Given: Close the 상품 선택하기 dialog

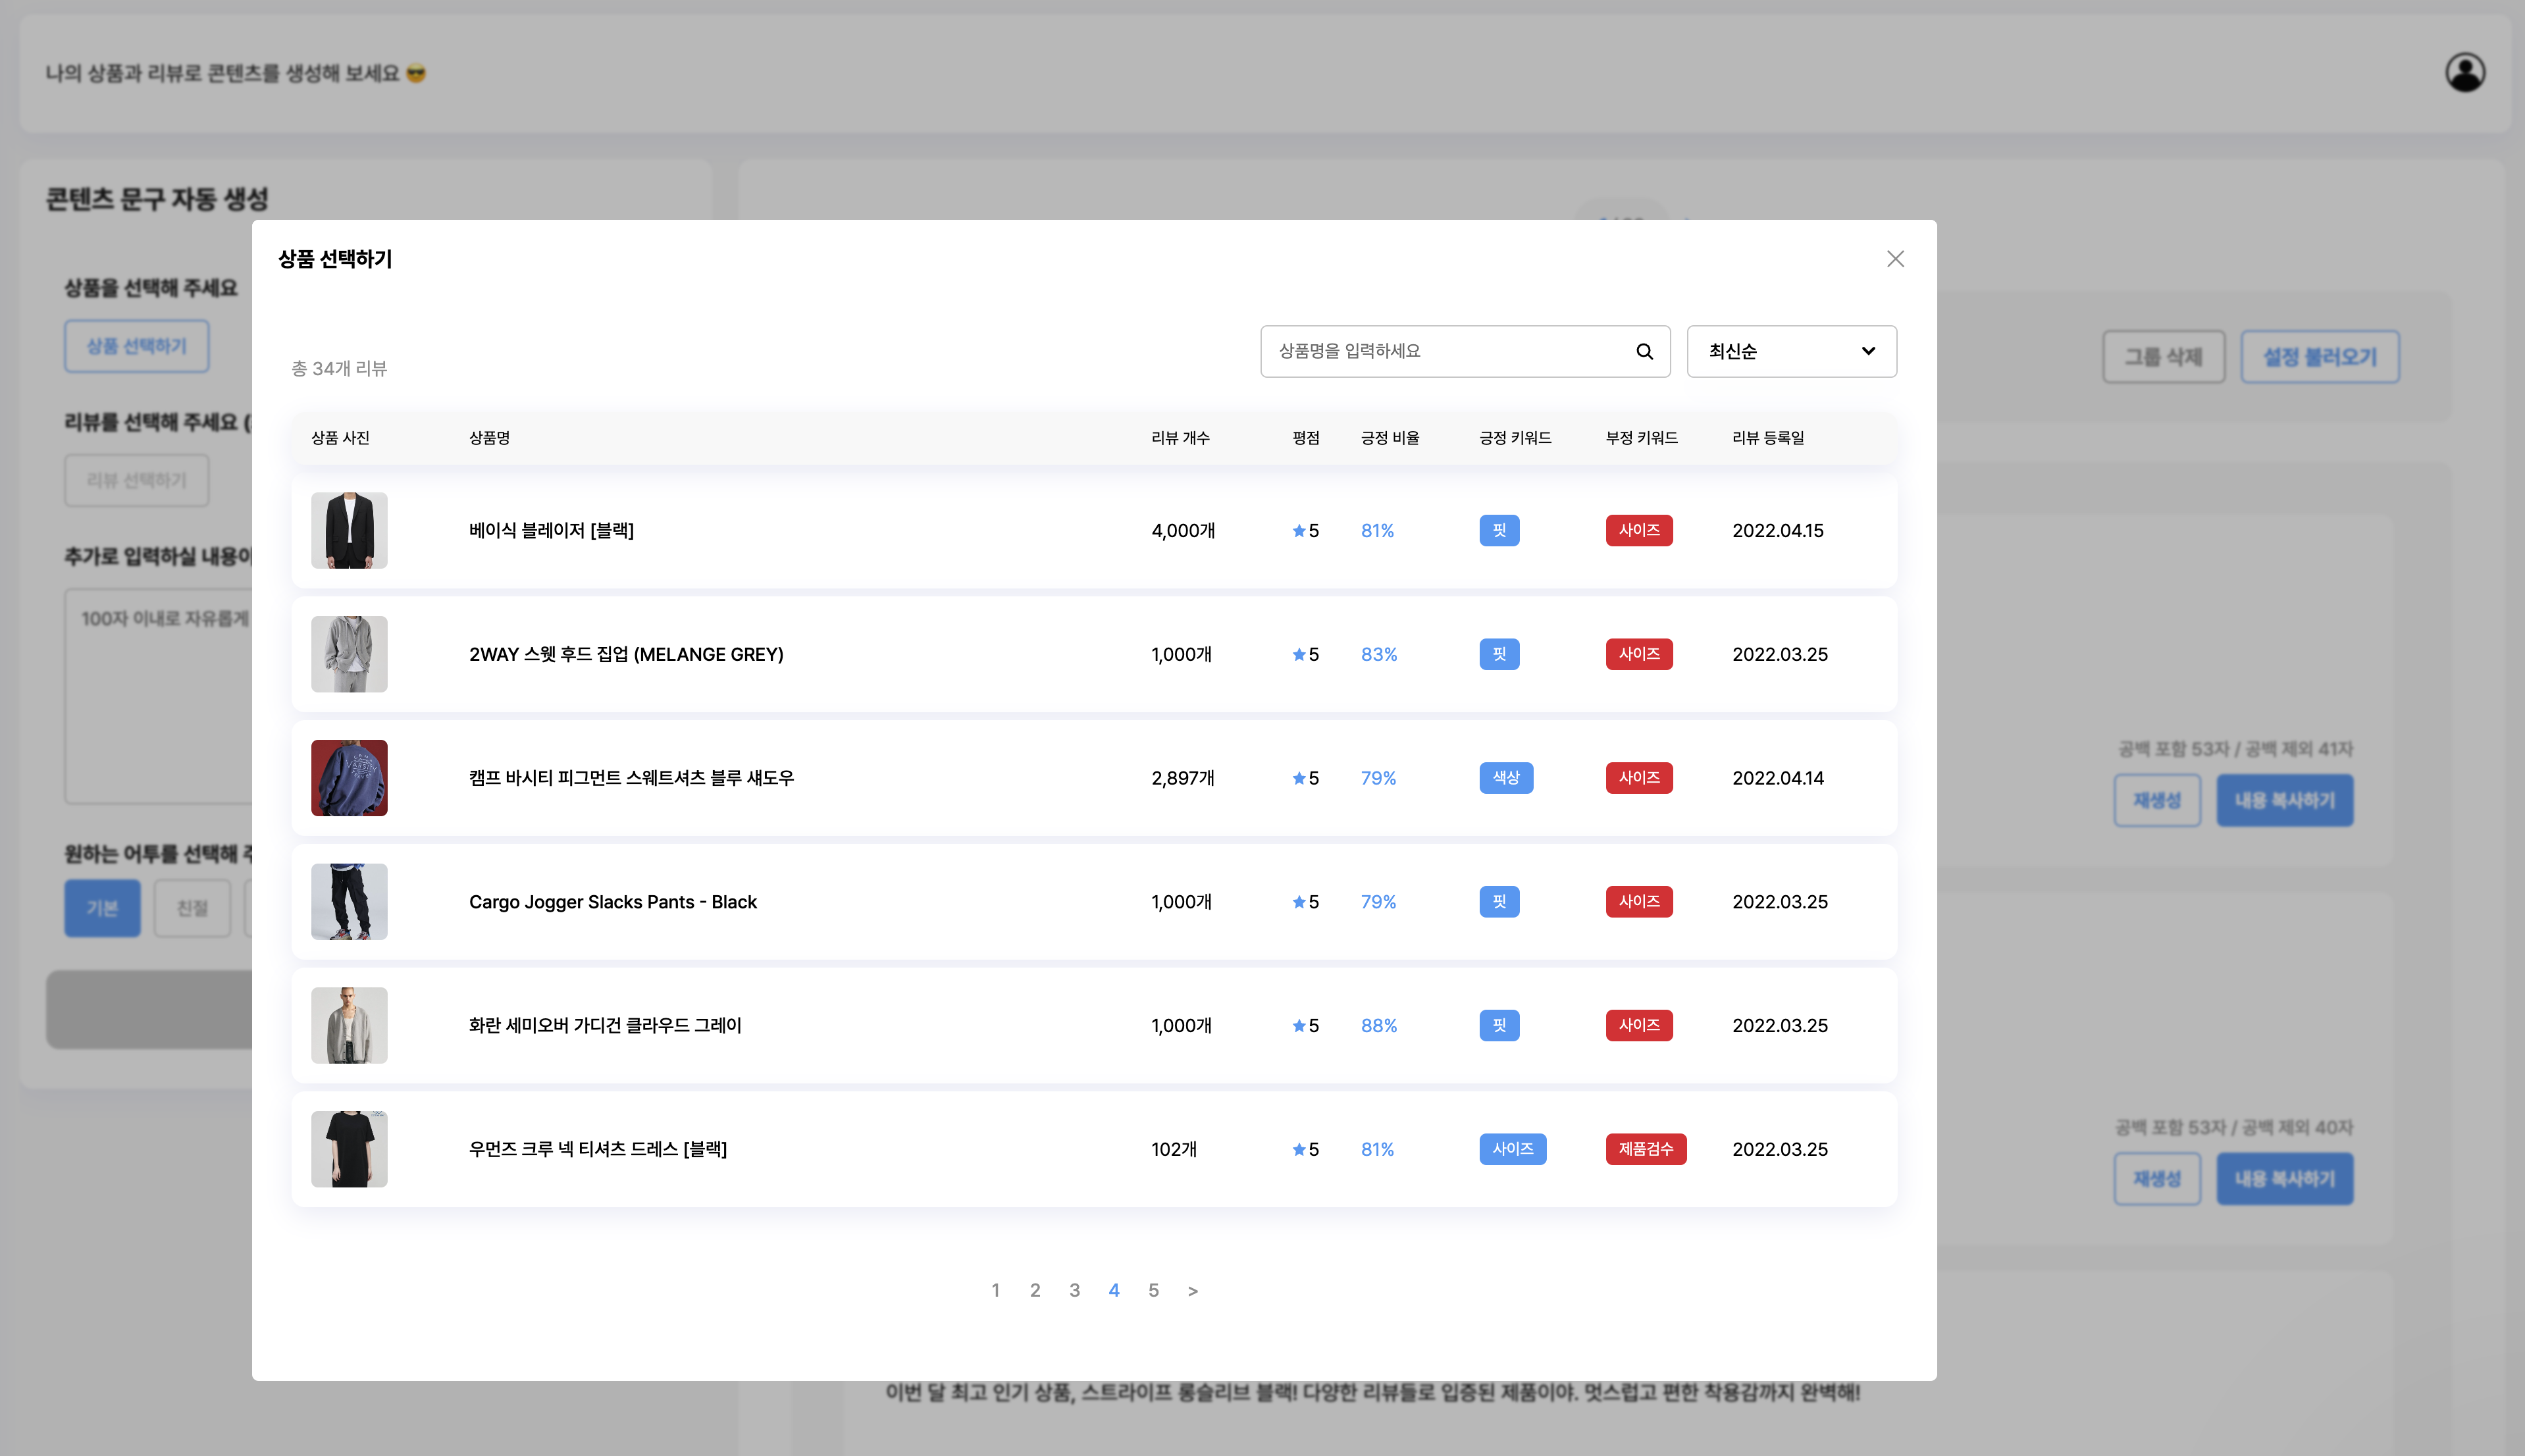Looking at the screenshot, I should [x=1895, y=259].
